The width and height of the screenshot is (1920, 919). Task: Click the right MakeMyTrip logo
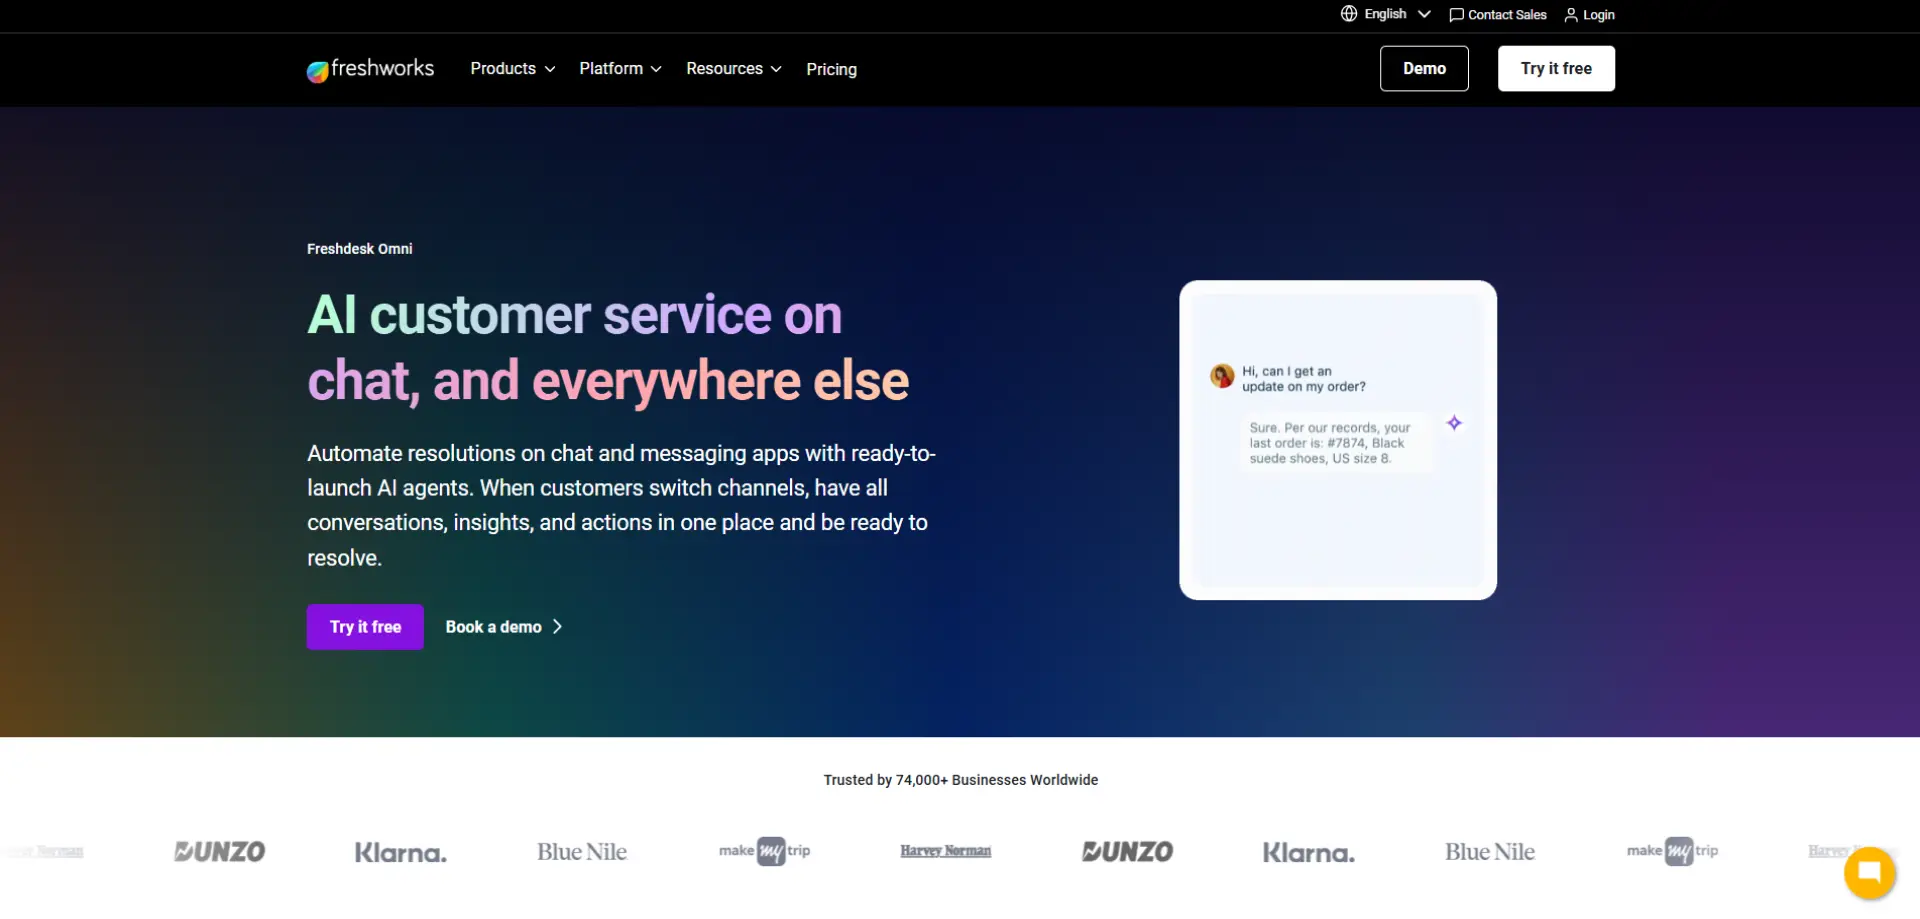pyautogui.click(x=1672, y=851)
